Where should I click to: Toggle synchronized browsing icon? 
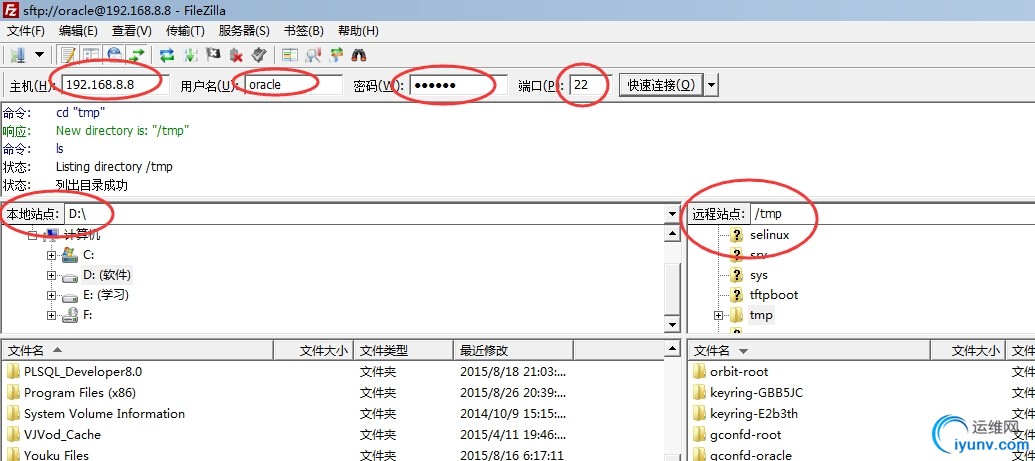point(337,55)
